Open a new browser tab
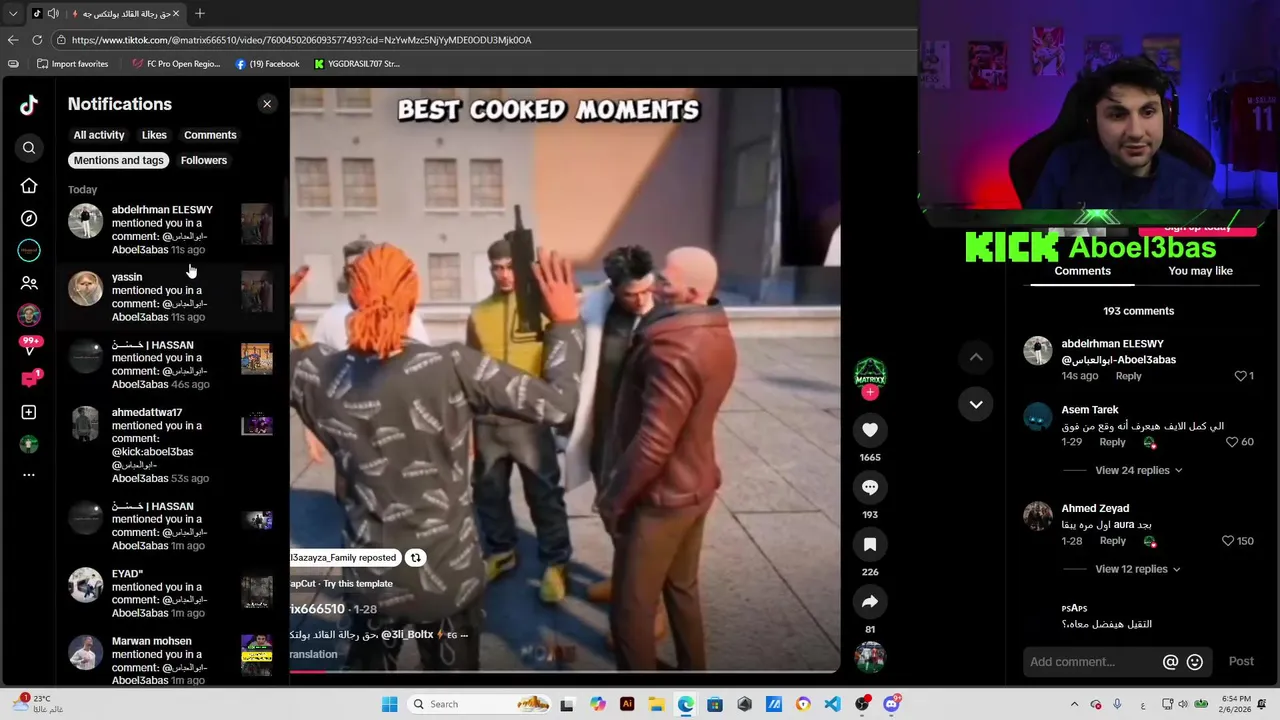This screenshot has height=720, width=1280. pyautogui.click(x=200, y=14)
